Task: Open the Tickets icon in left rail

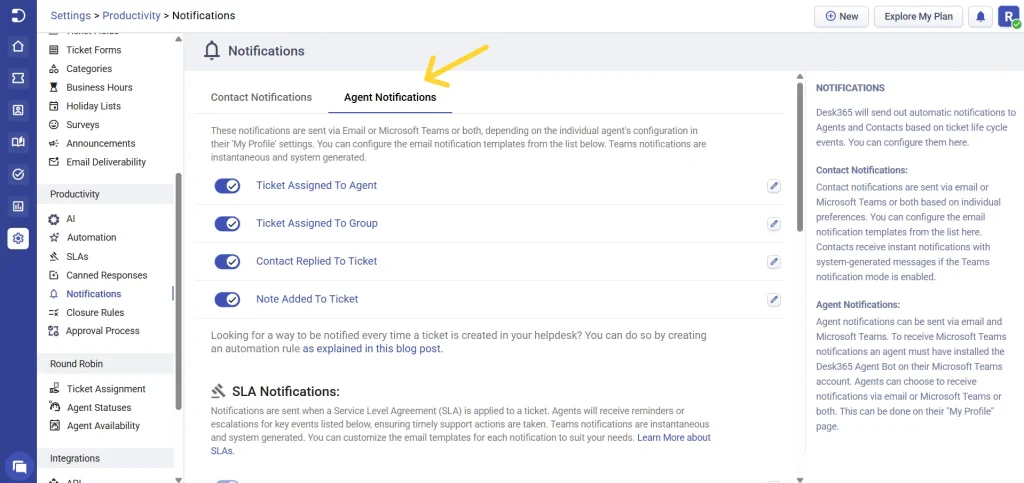Action: point(18,78)
